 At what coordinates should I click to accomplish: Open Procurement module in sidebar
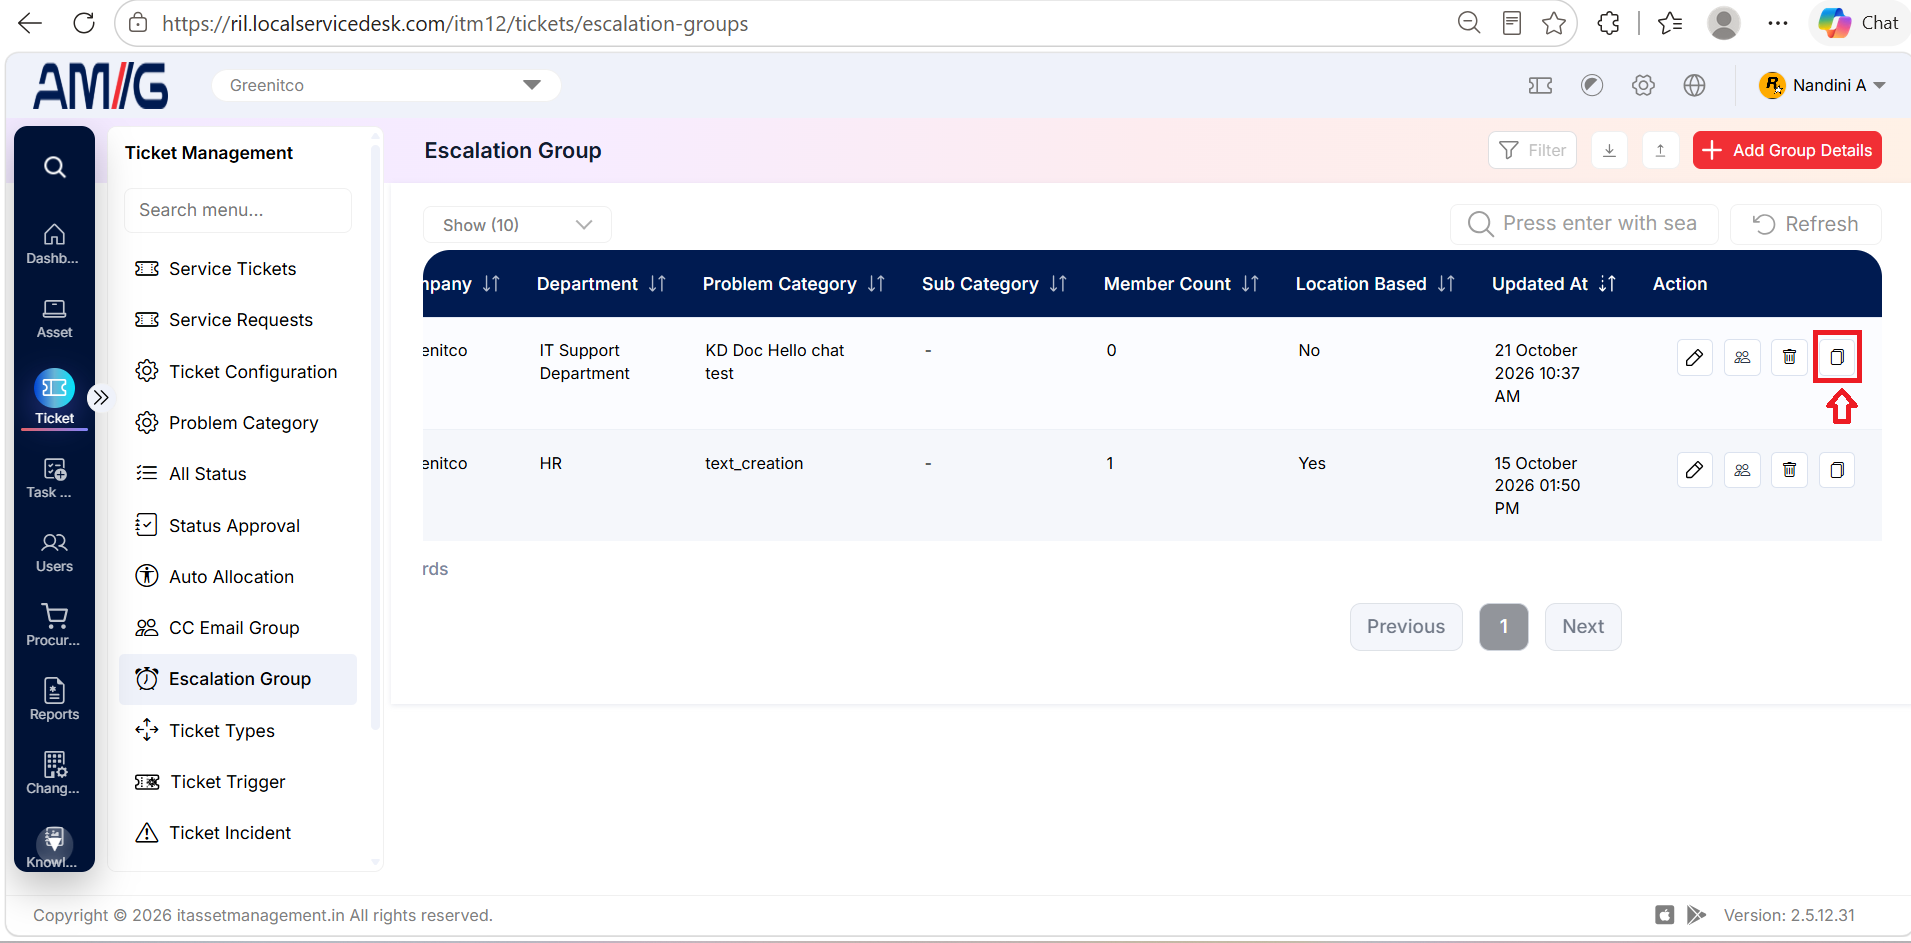pyautogui.click(x=54, y=626)
